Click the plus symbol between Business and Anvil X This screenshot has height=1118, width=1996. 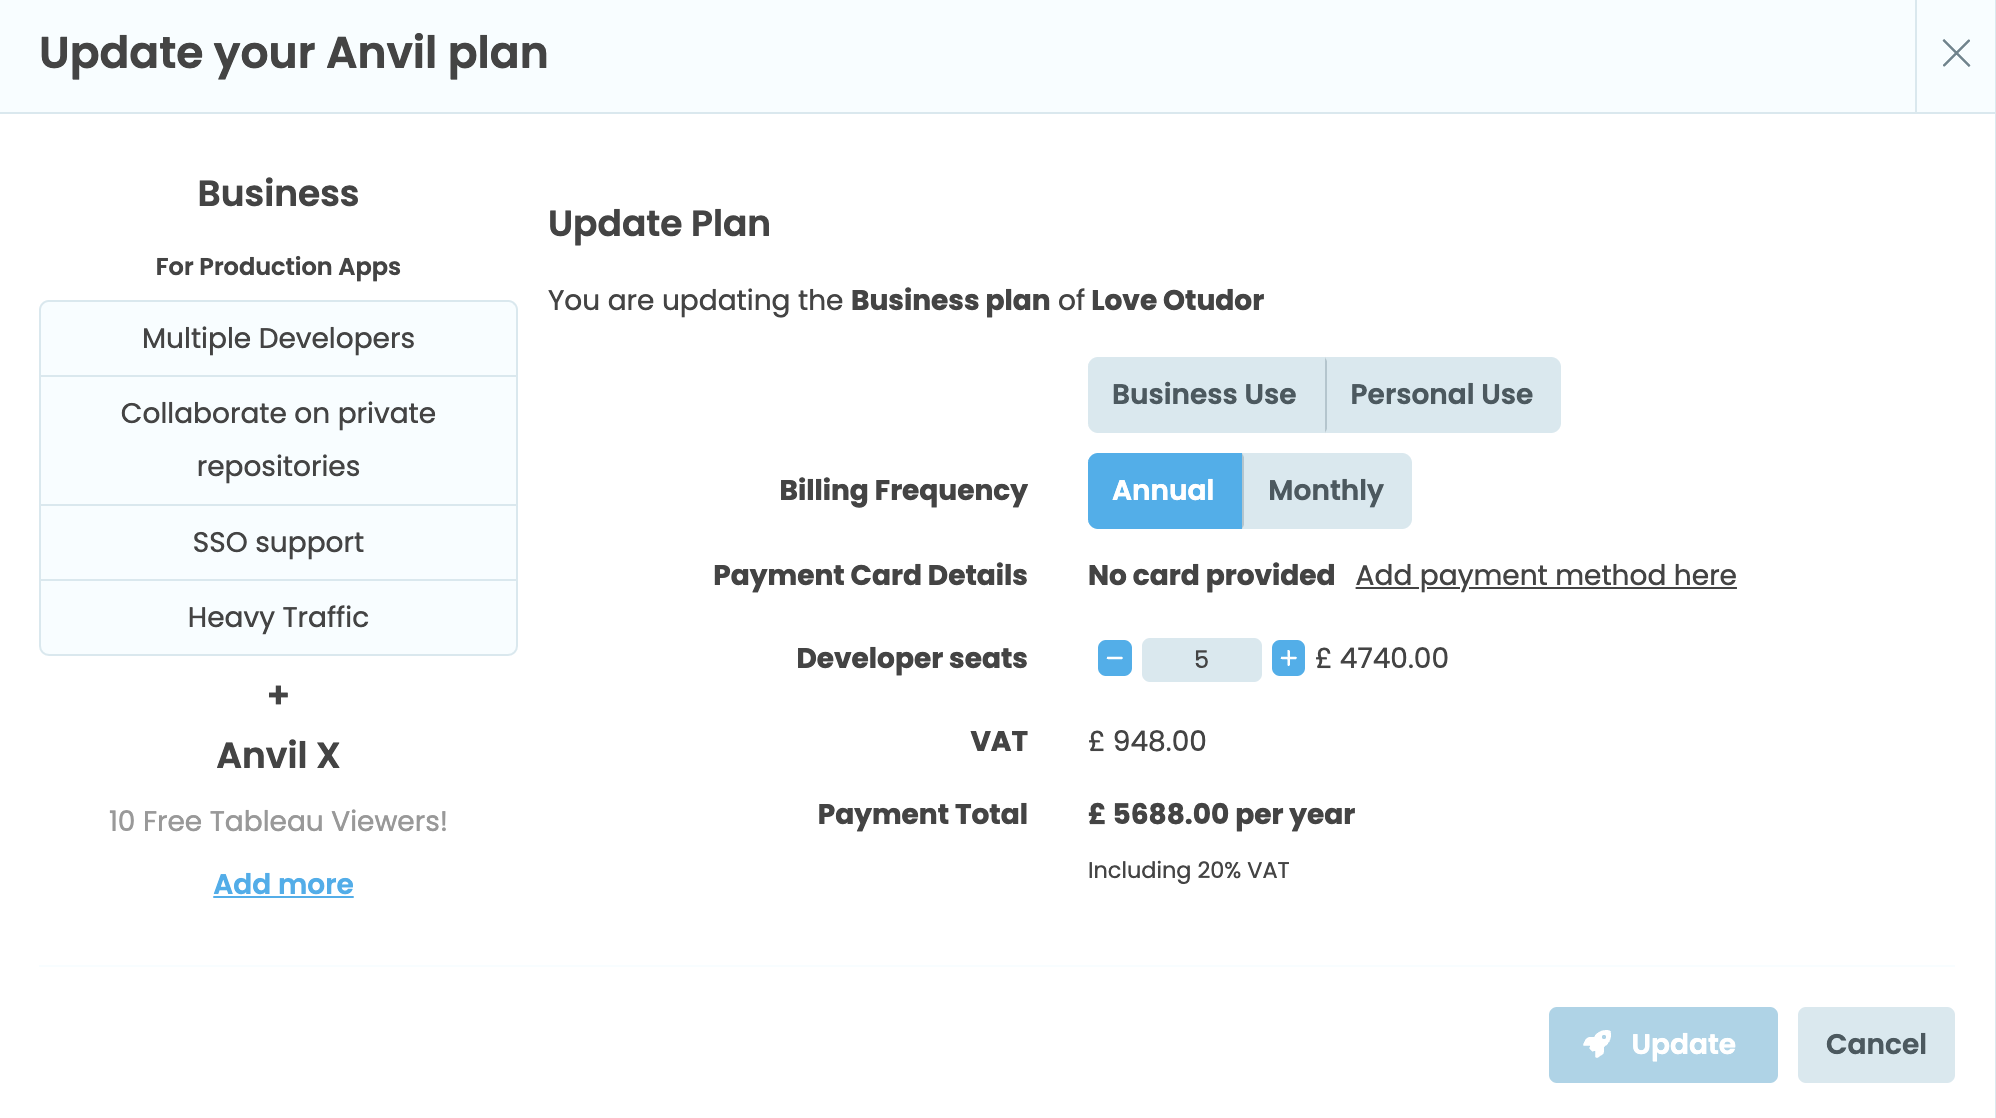278,696
